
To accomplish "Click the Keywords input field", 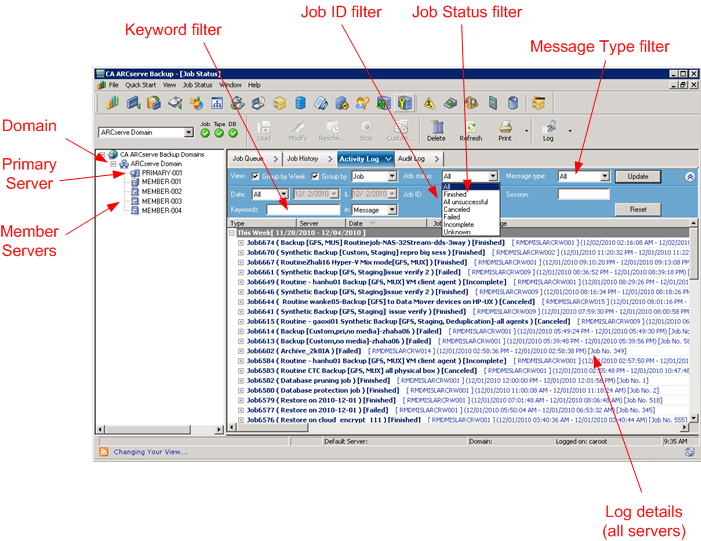I will point(303,210).
